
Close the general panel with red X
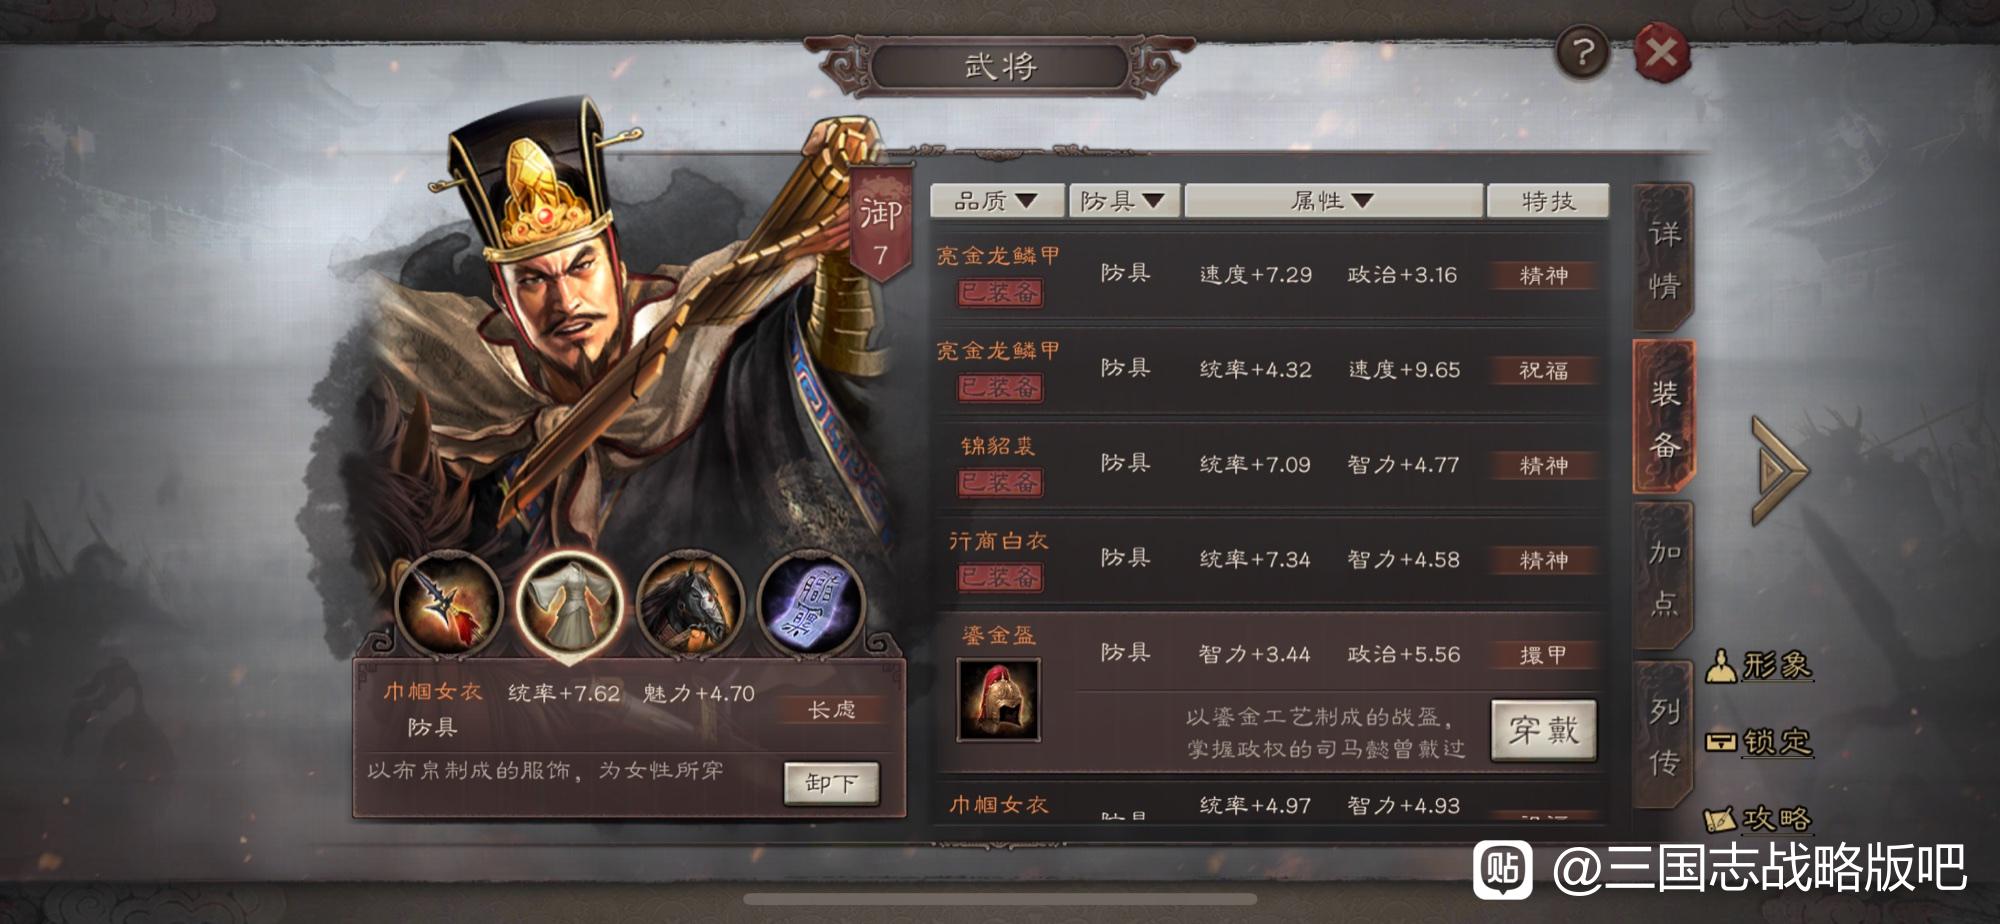1662,52
